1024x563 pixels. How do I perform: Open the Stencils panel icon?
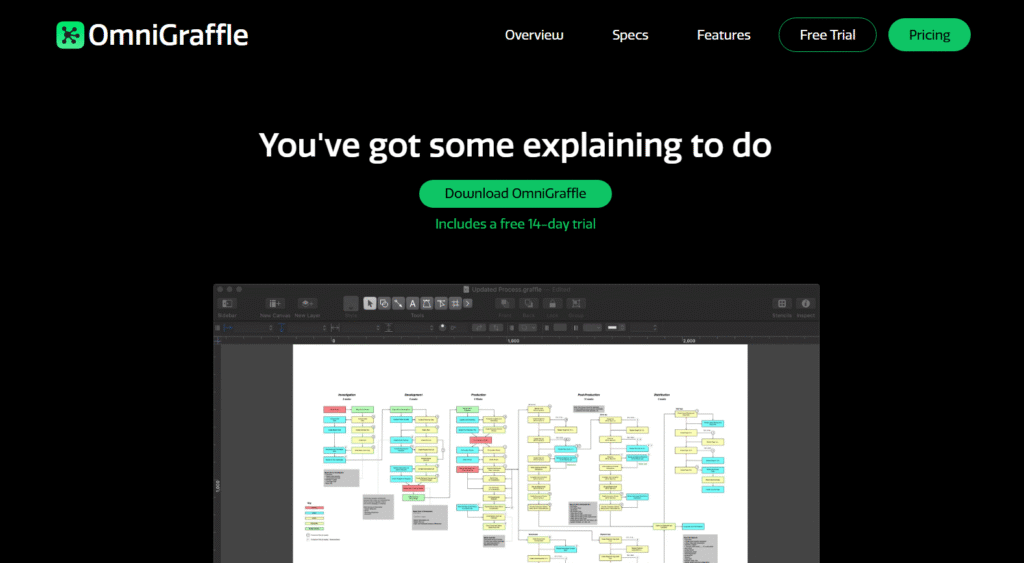pos(782,303)
